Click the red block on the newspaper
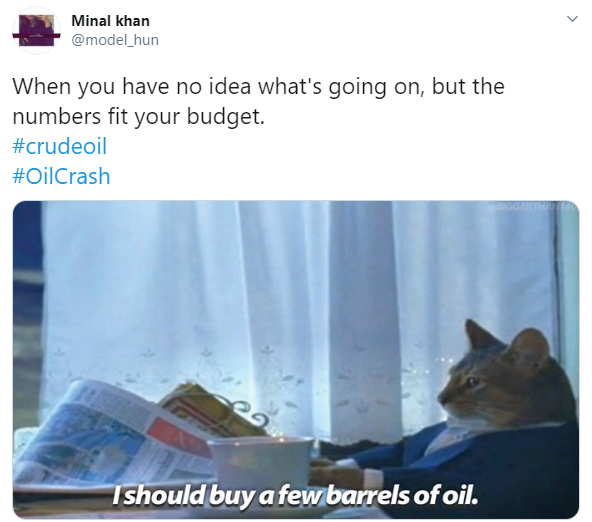Image resolution: width=592 pixels, height=522 pixels. (x=176, y=438)
